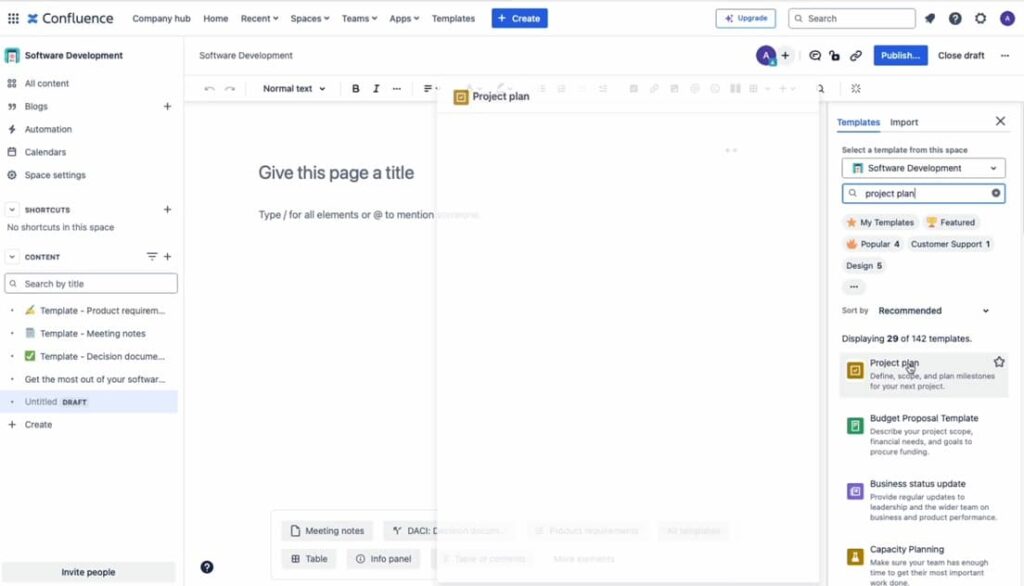Click the Confluence logo
Screen dimensions: 1024x586
pyautogui.click(x=70, y=18)
